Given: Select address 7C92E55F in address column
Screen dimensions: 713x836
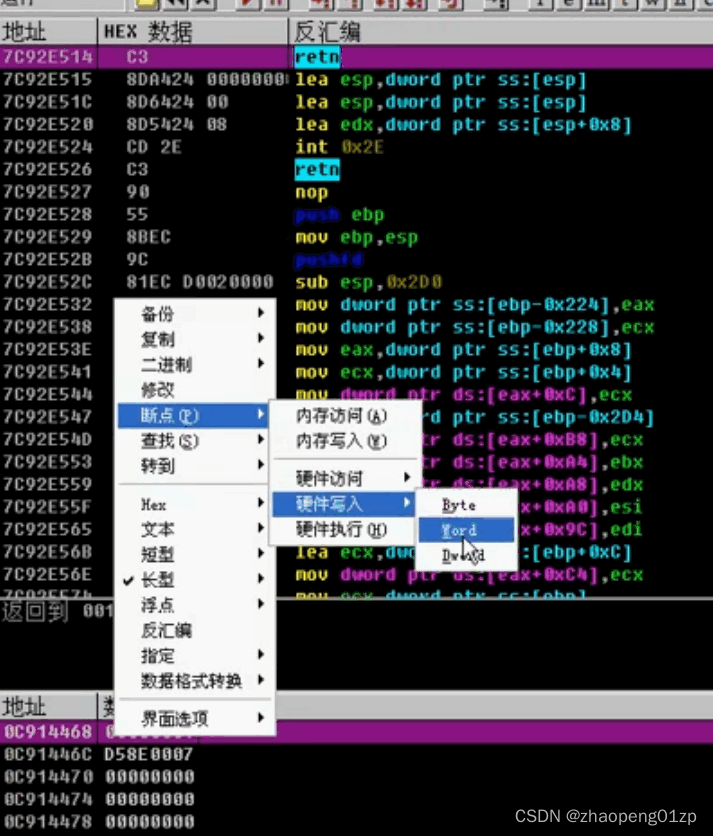Looking at the screenshot, I should click(x=47, y=507).
